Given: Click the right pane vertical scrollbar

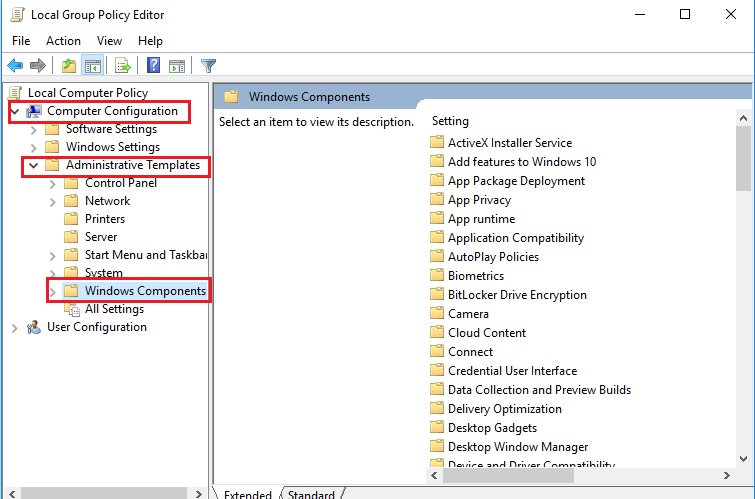Looking at the screenshot, I should point(743,300).
